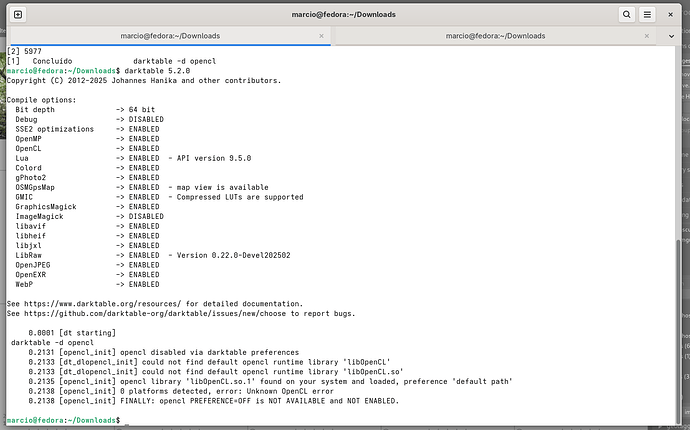Click the 'FINALLY: opencl PREFERENCE=OFF' line
The width and height of the screenshot is (690, 430).
pyautogui.click(x=213, y=401)
